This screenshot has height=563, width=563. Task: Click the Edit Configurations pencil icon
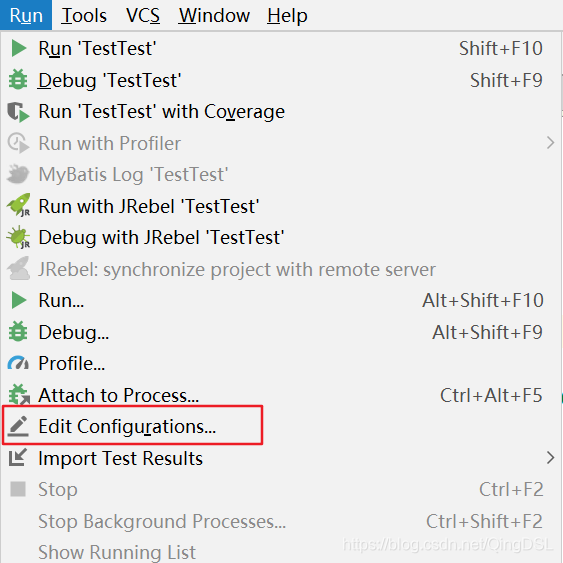(18, 426)
